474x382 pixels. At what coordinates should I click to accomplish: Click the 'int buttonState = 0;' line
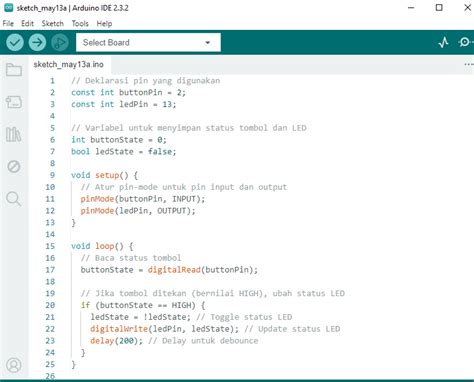[119, 140]
